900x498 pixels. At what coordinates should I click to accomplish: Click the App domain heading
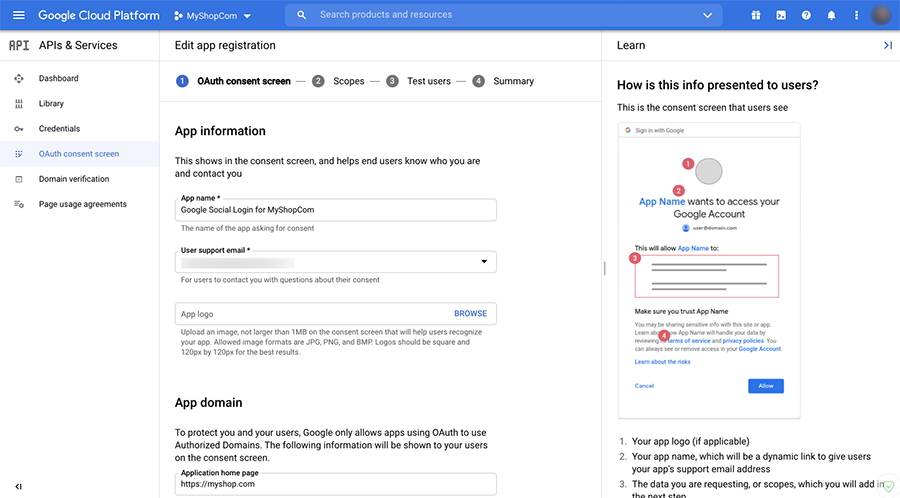[x=208, y=403]
